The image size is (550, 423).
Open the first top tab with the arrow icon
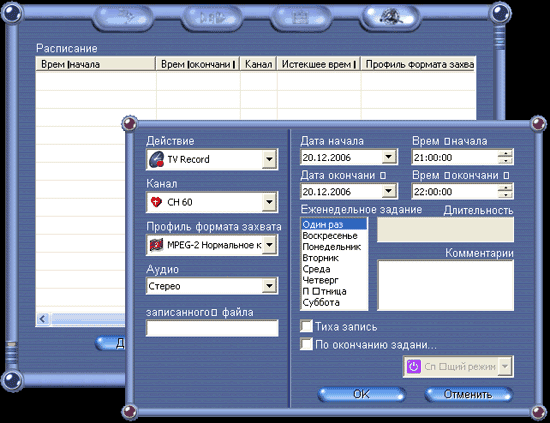(x=124, y=17)
